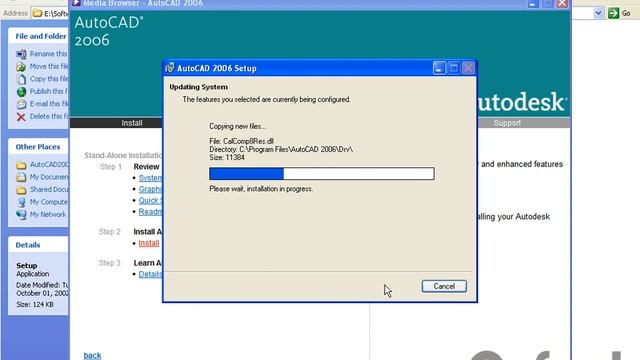Click the Go arrow icon in address bar
Screen dimensions: 640x360
click(x=613, y=13)
